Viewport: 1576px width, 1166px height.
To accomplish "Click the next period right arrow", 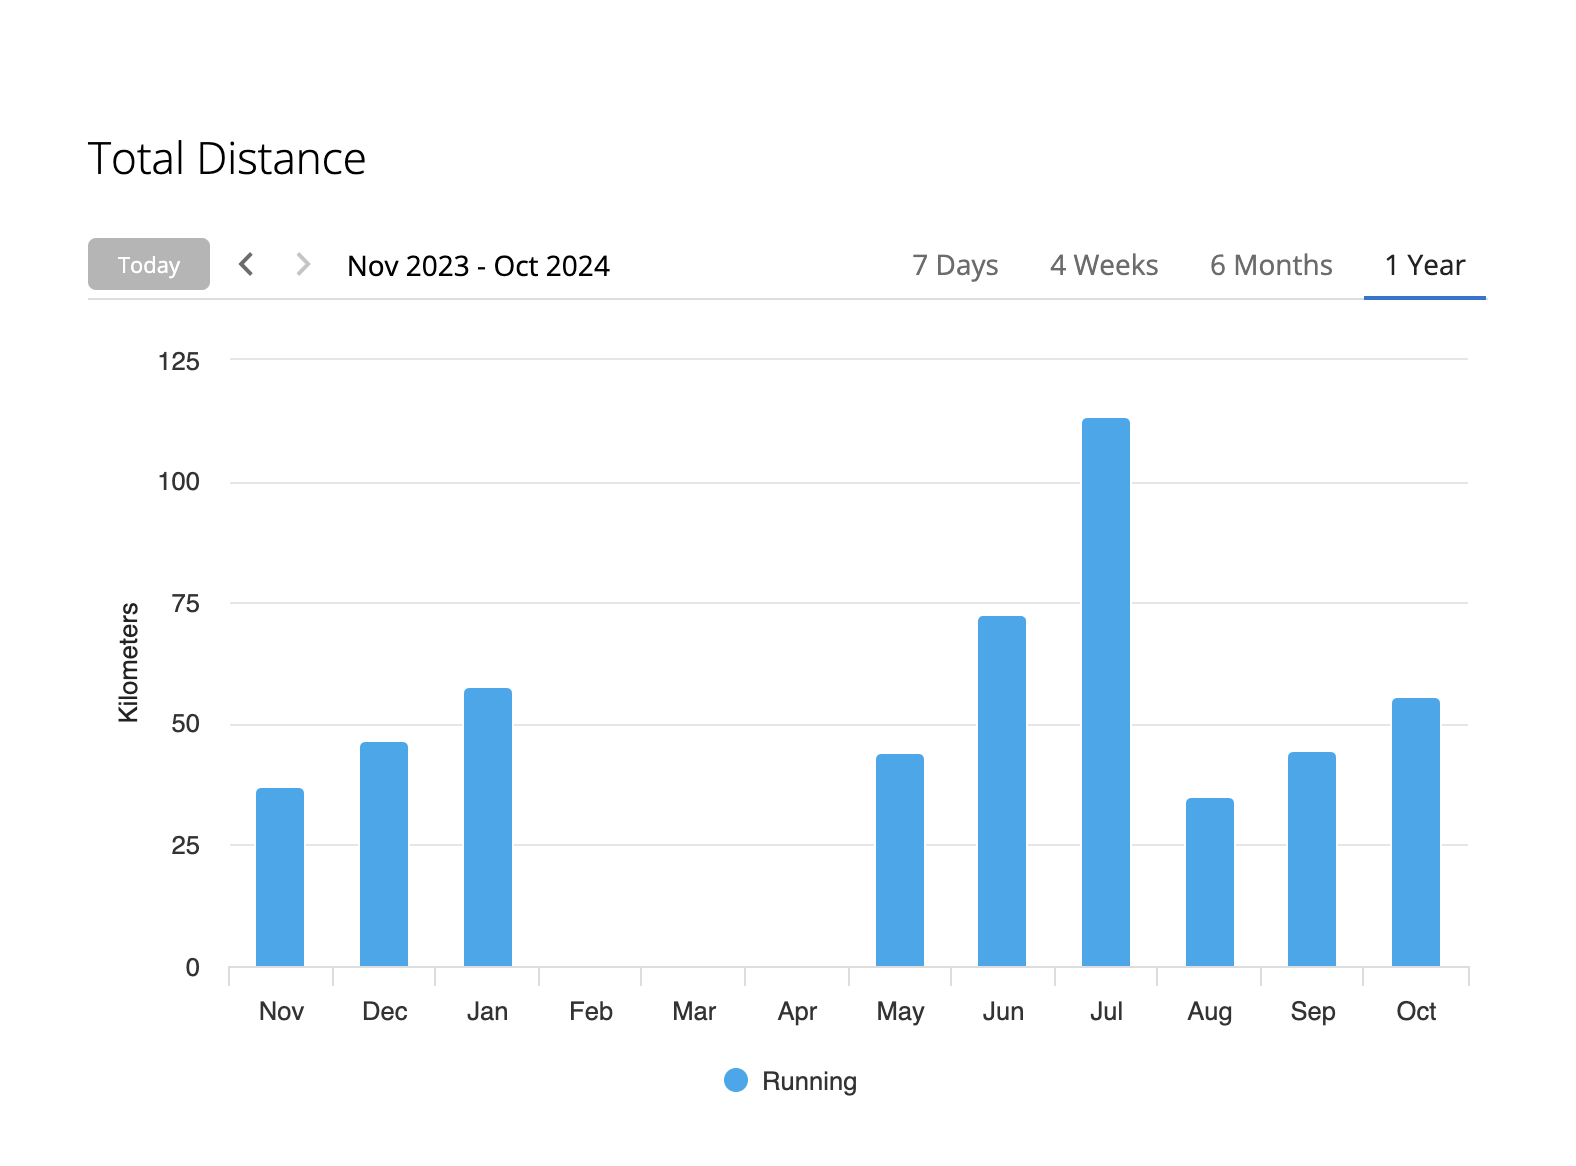I will [x=303, y=265].
